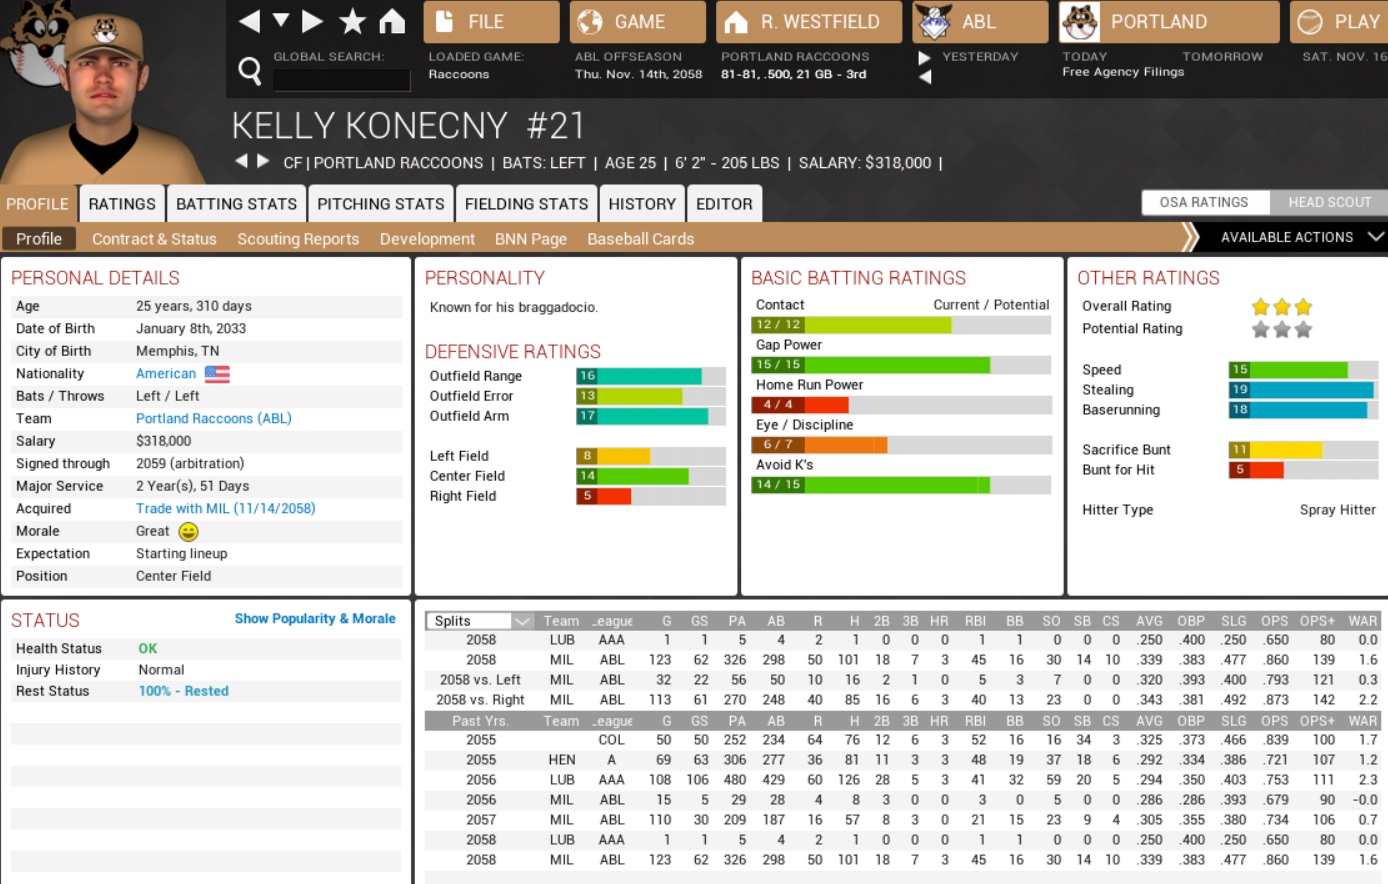This screenshot has height=884, width=1388.
Task: Open the ABL league logo menu
Action: pos(934,22)
